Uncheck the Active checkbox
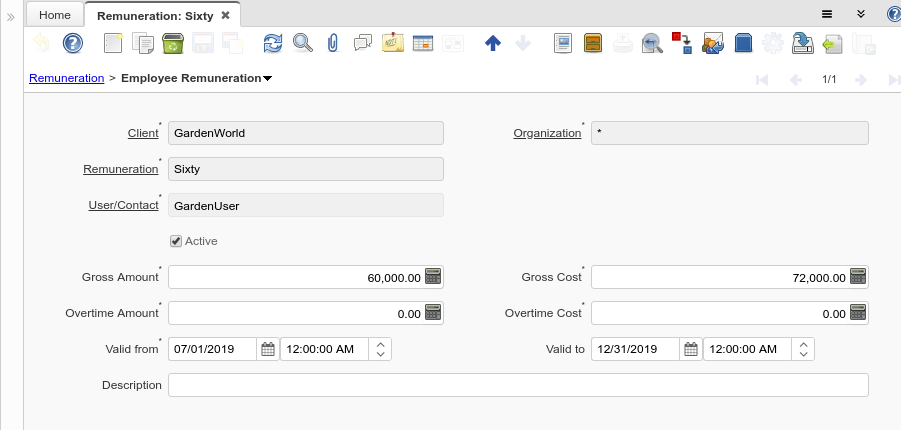 point(176,241)
